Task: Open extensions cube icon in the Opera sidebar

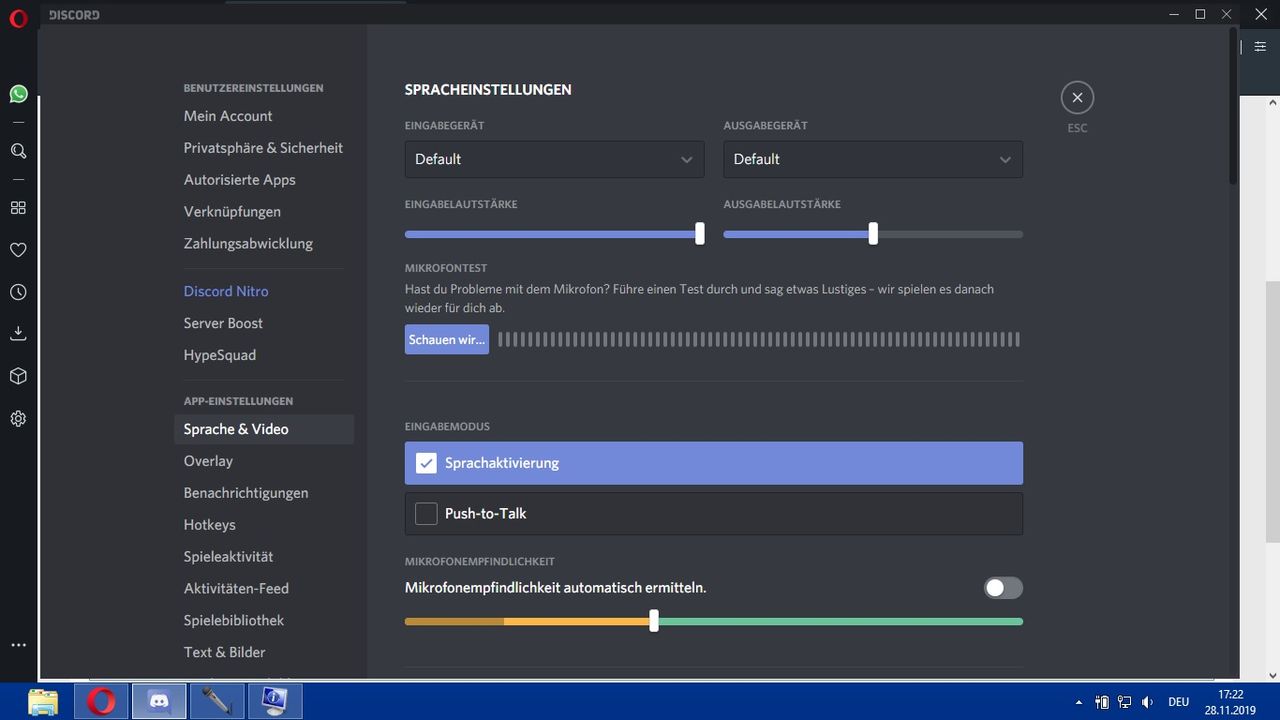Action: (18, 376)
